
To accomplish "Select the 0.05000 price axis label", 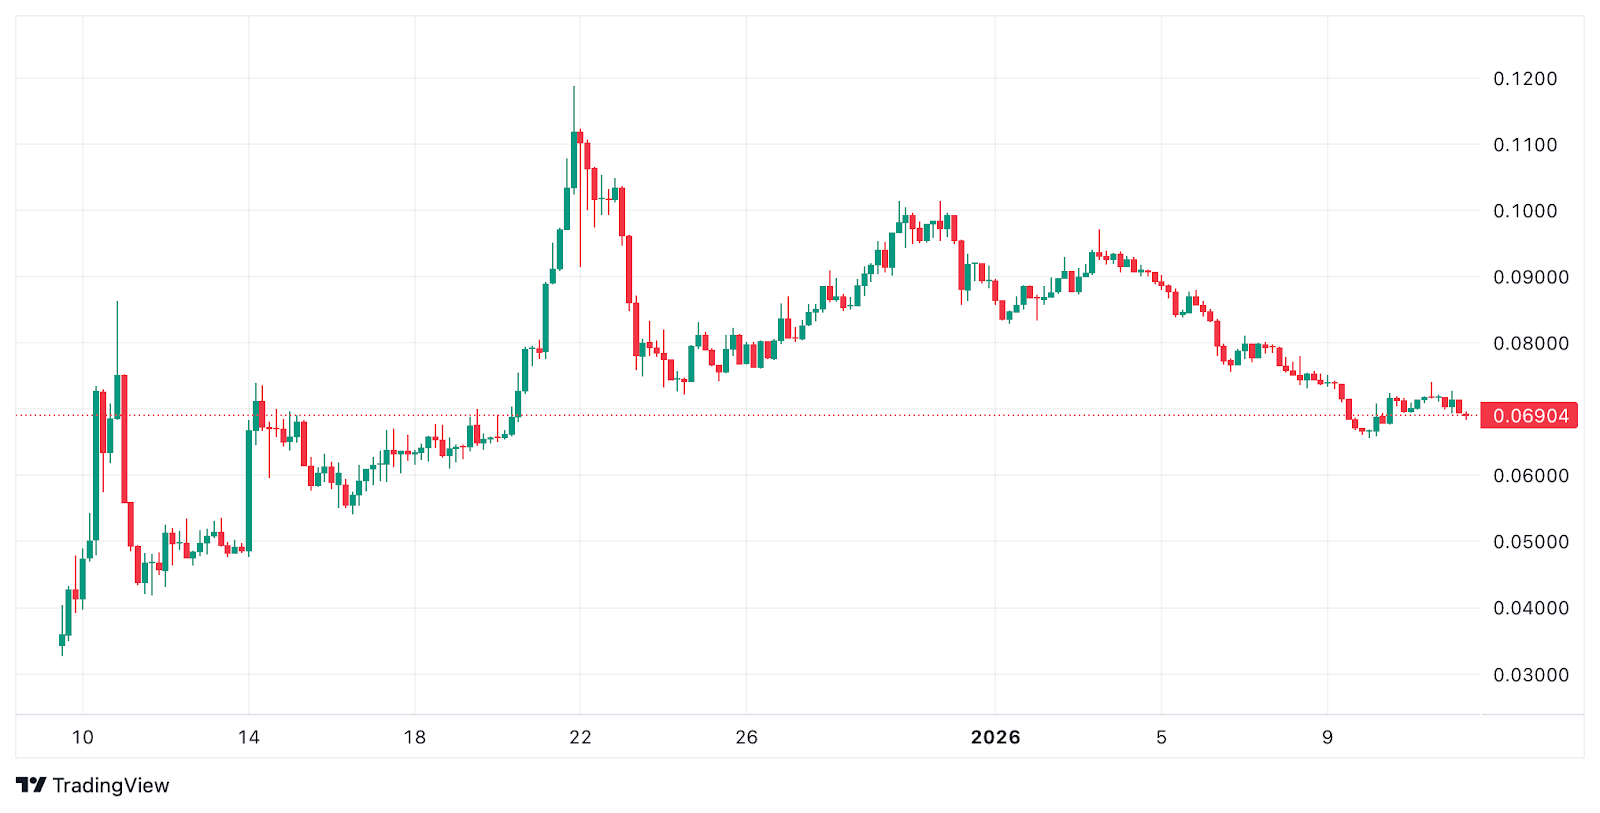I will (1530, 542).
